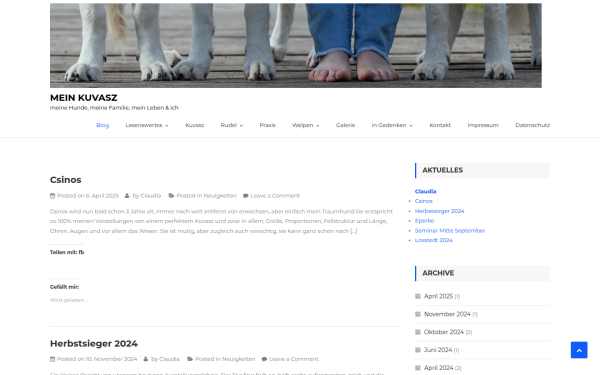This screenshot has height=375, width=600.
Task: Open Neuigkeiten category on Herbstsieger post
Action: pyautogui.click(x=238, y=359)
